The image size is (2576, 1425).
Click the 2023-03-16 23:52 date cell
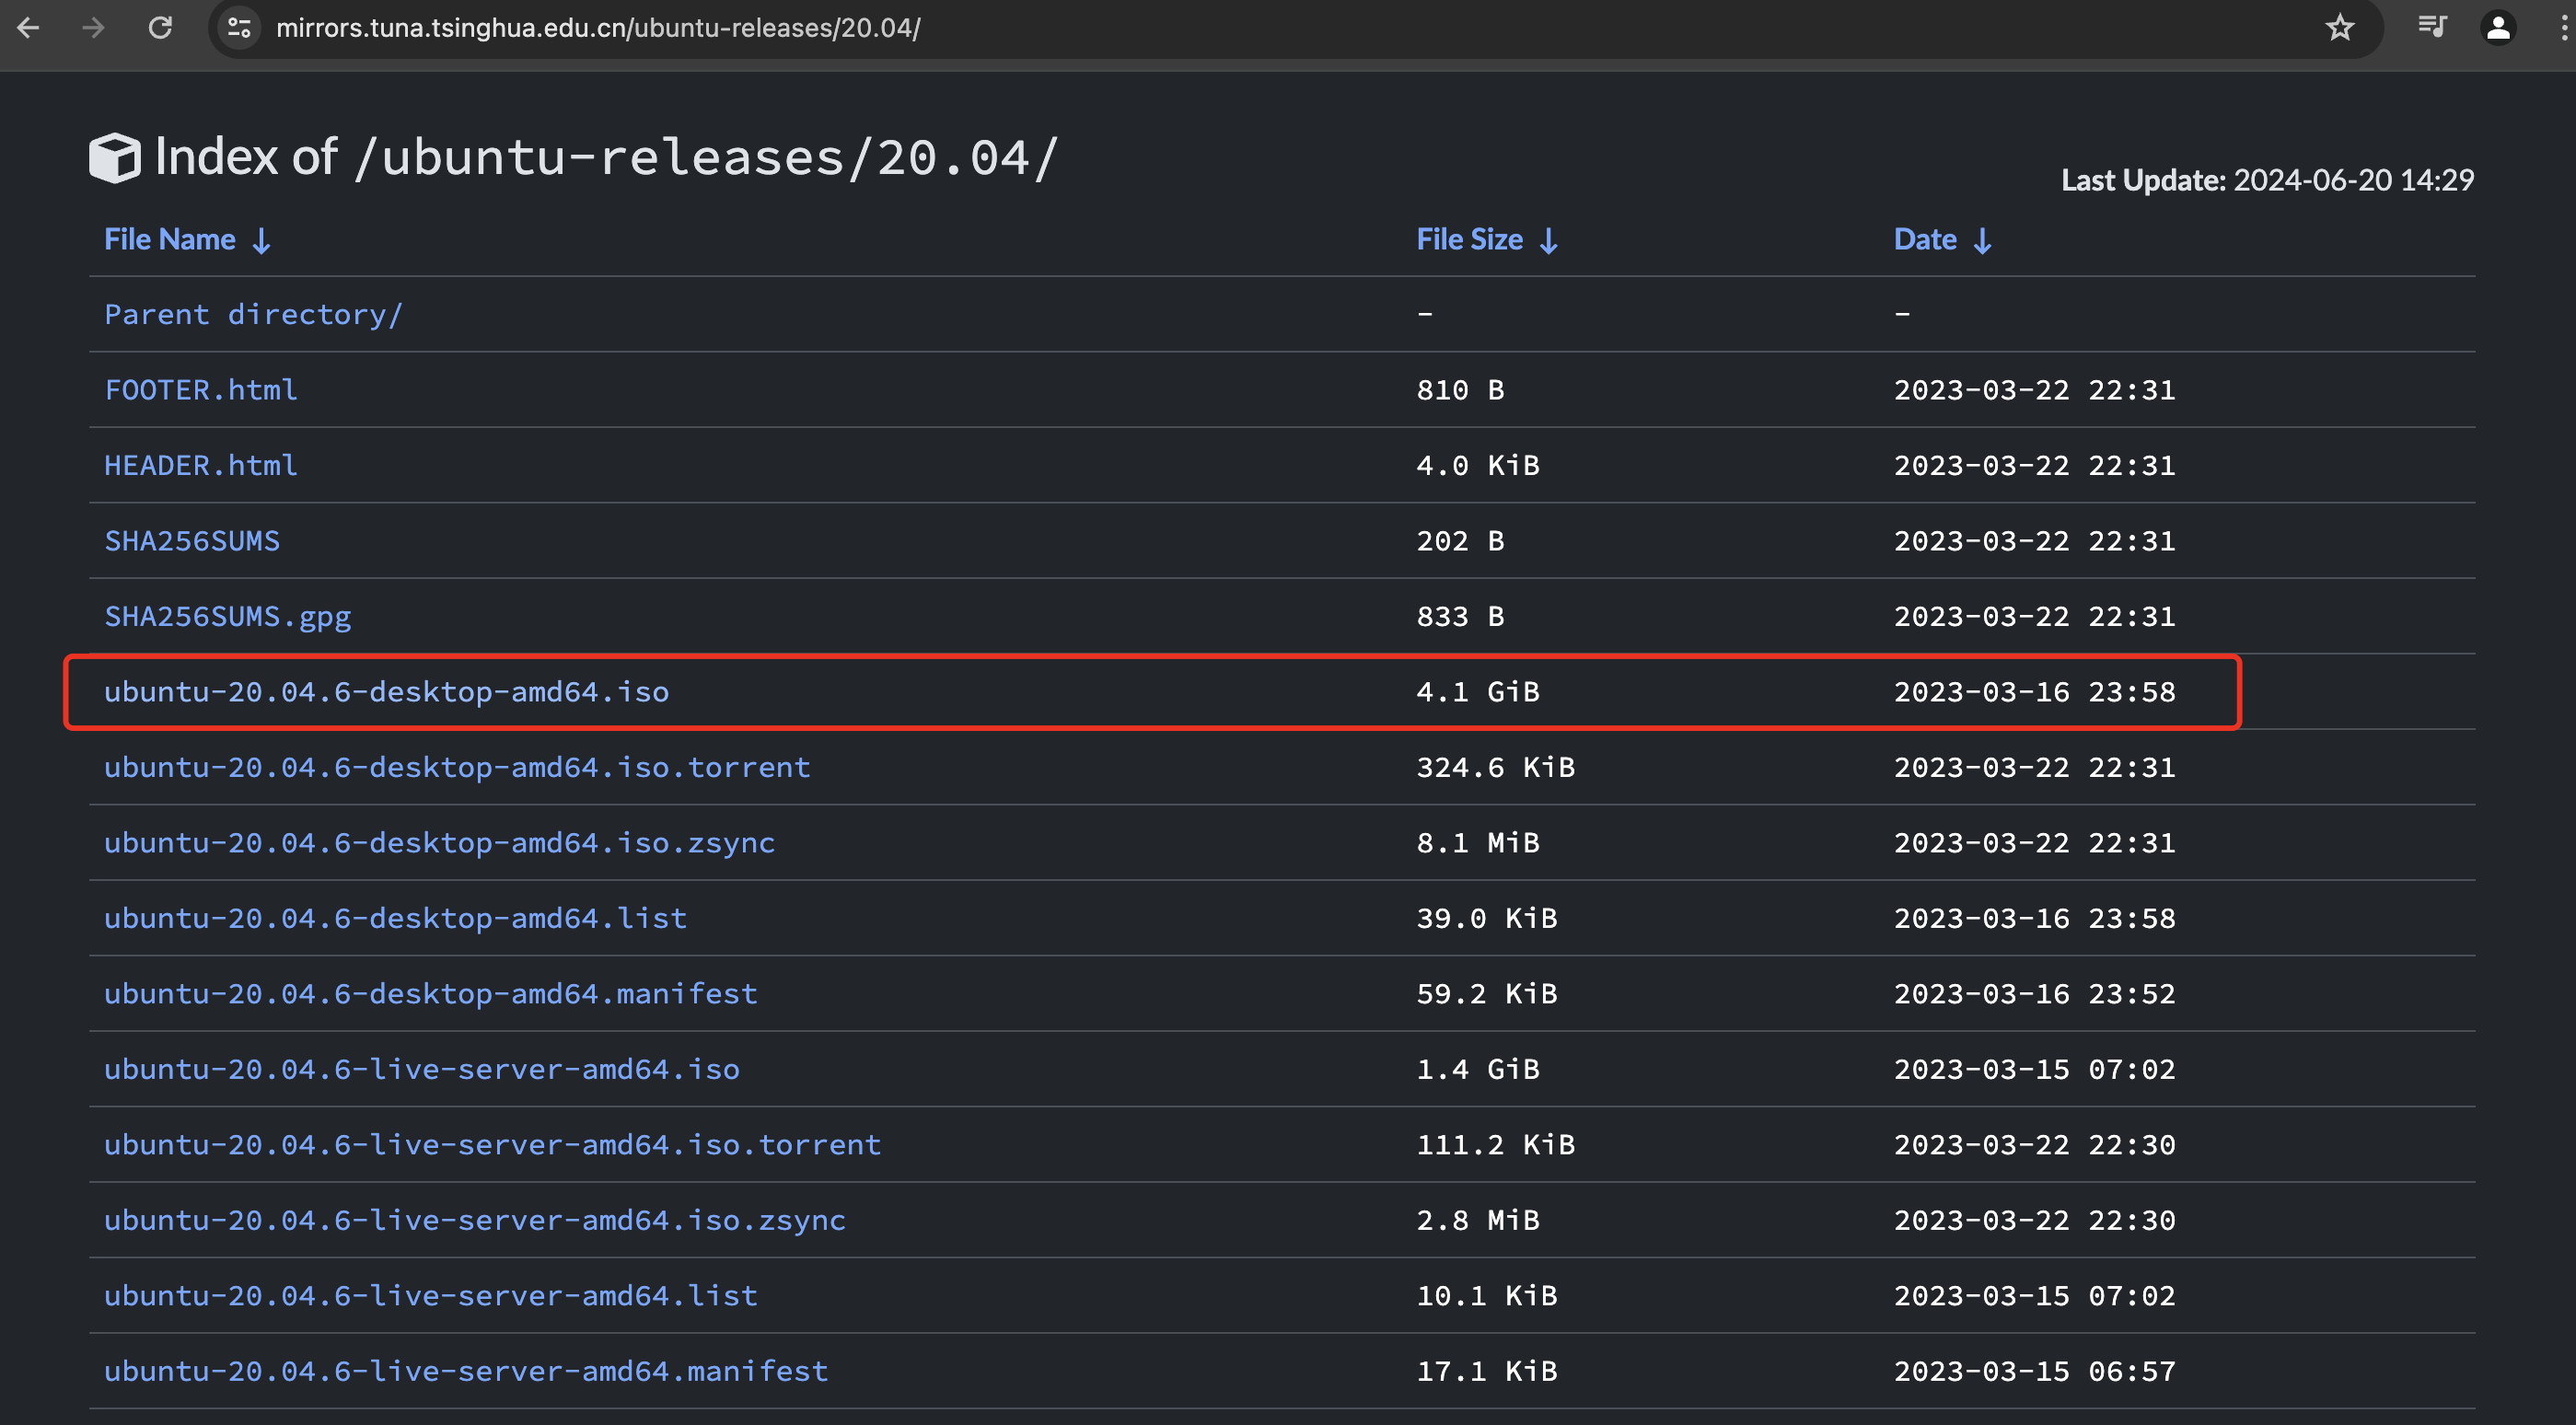2035,993
